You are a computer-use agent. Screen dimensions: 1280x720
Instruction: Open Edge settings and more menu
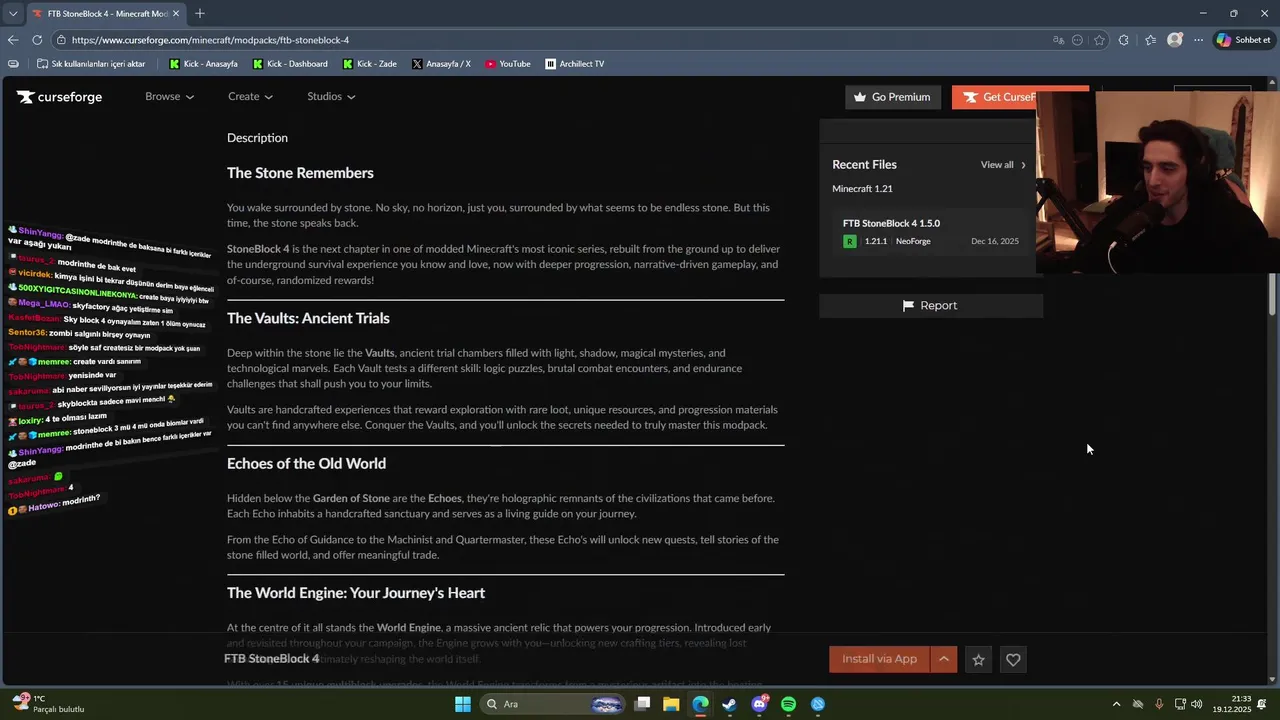point(1198,40)
